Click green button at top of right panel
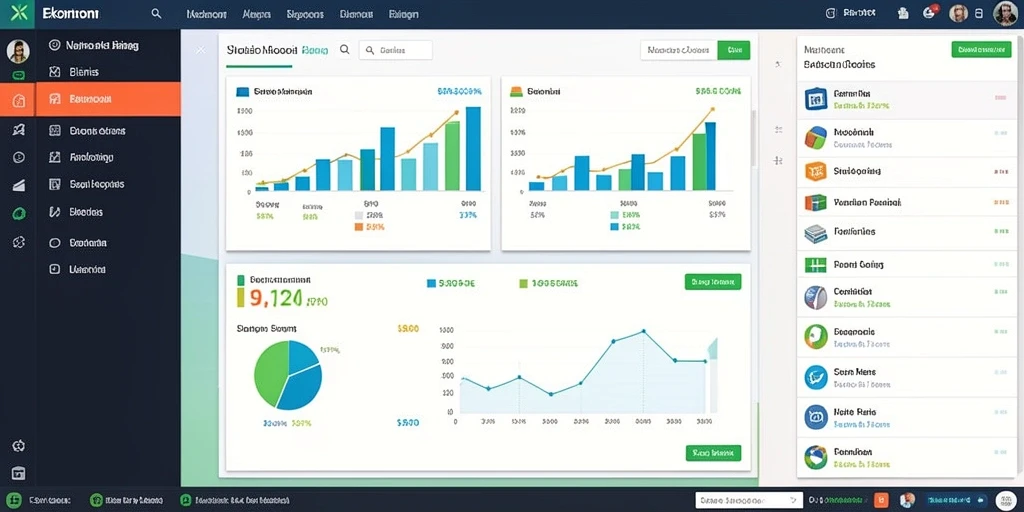This screenshot has height=512, width=1024. point(981,49)
